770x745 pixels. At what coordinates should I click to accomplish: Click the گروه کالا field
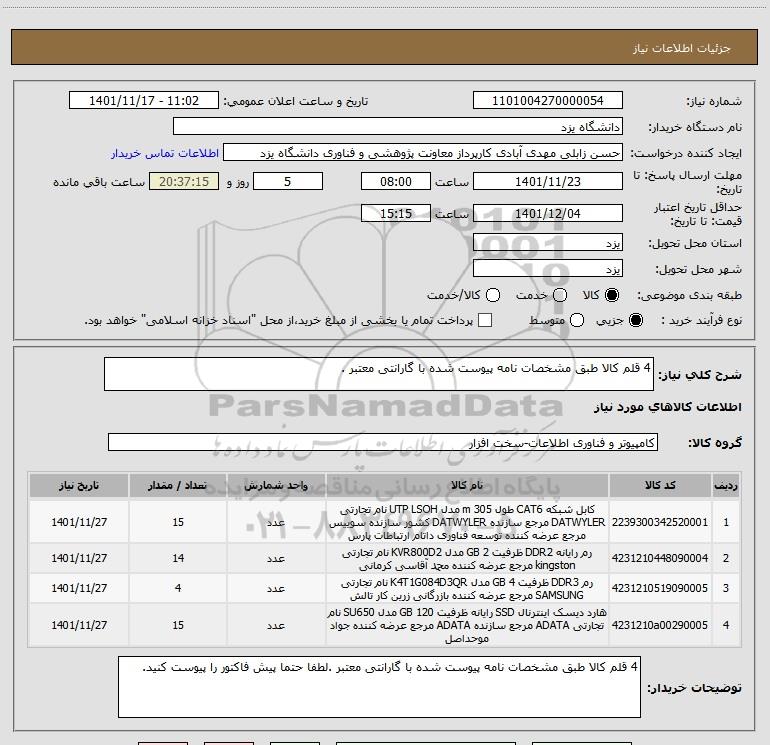(383, 442)
